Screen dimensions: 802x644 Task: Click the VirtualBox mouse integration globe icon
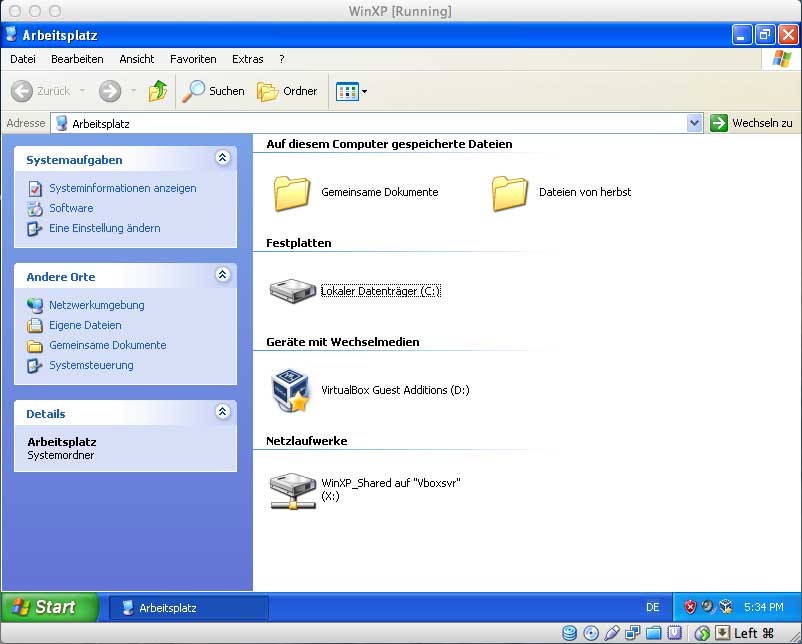point(702,633)
